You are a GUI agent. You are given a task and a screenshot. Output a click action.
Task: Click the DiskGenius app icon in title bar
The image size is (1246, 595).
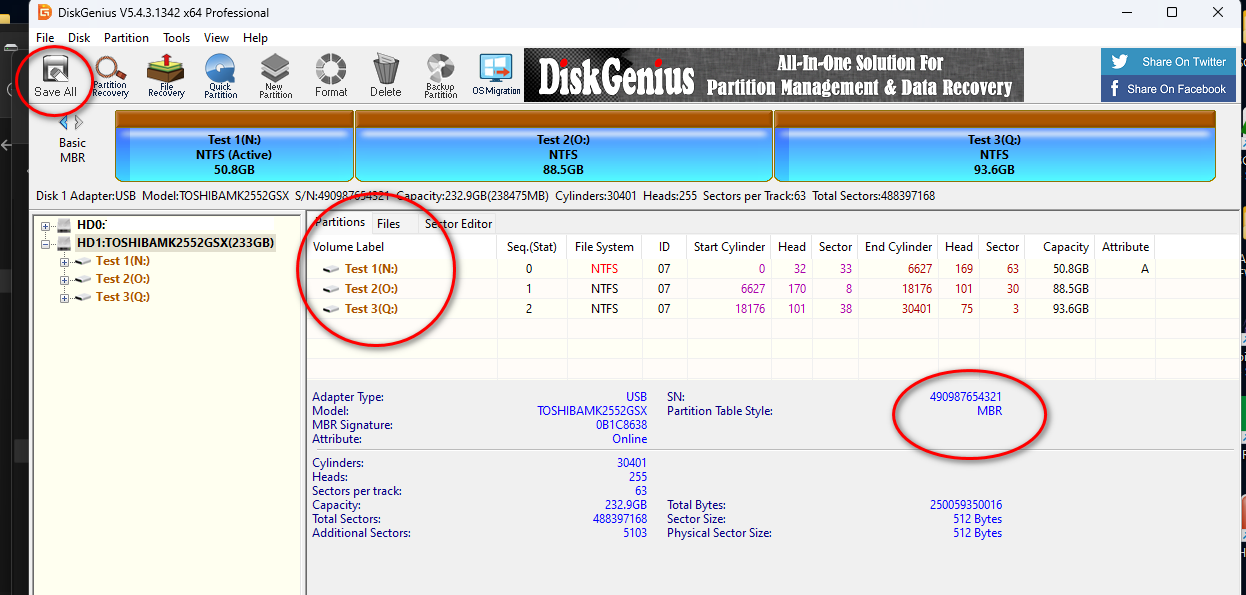pyautogui.click(x=44, y=12)
